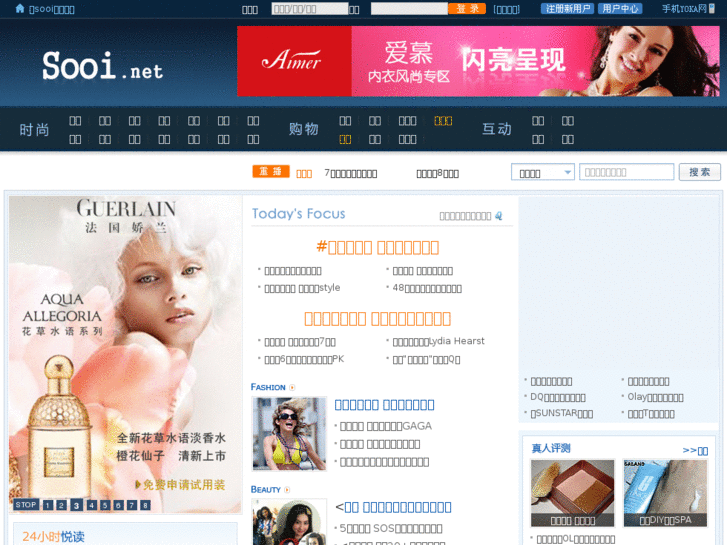Focus the search keyword input field

click(626, 172)
